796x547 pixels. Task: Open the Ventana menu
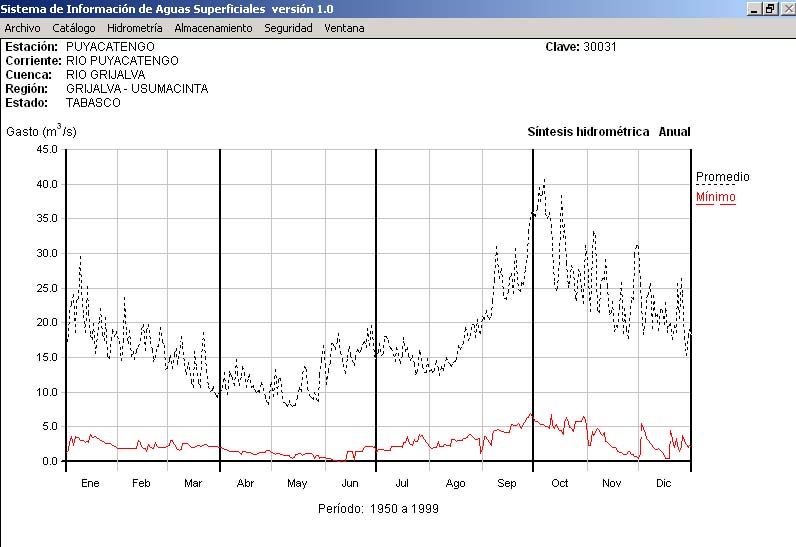[x=344, y=28]
